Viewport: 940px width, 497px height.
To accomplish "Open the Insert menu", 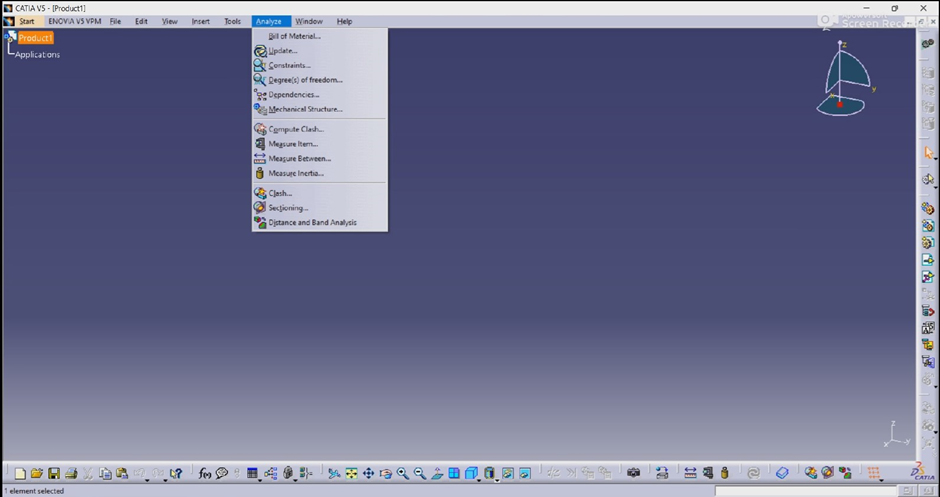I will click(200, 21).
